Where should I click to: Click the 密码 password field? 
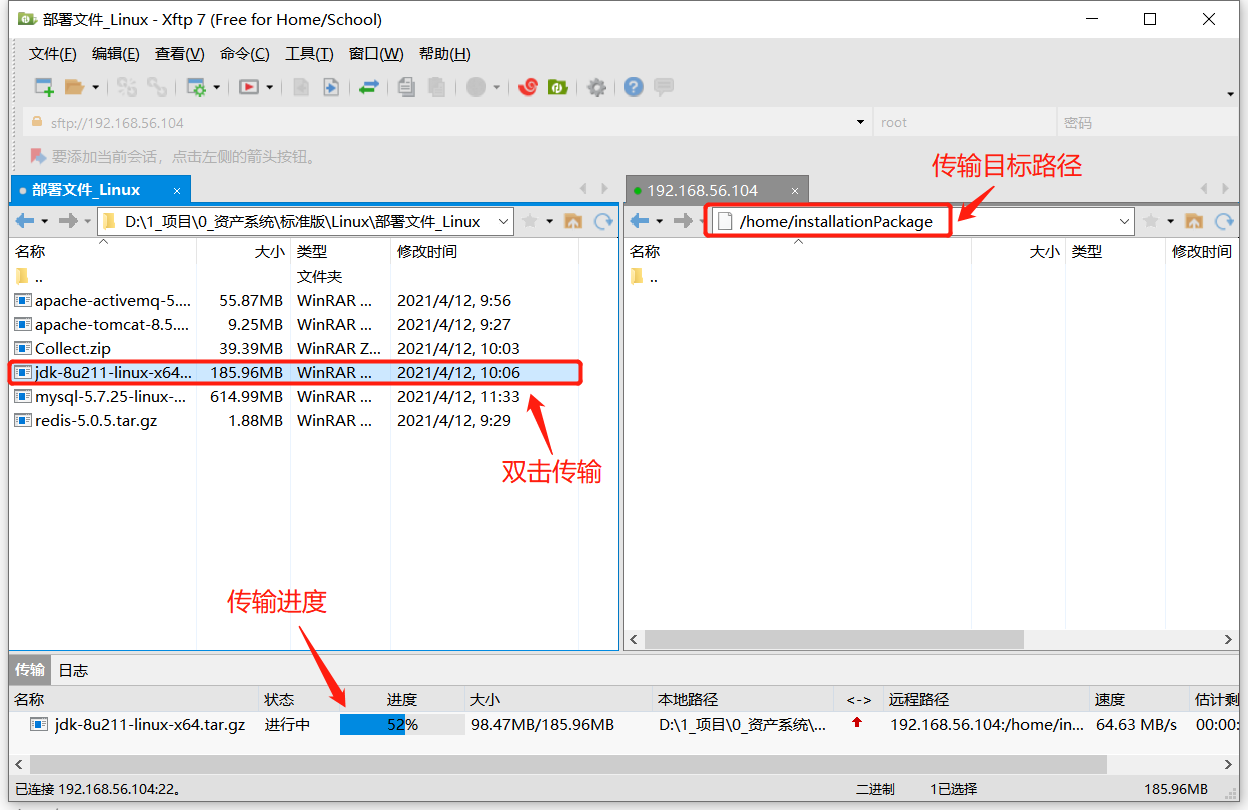coord(1147,122)
